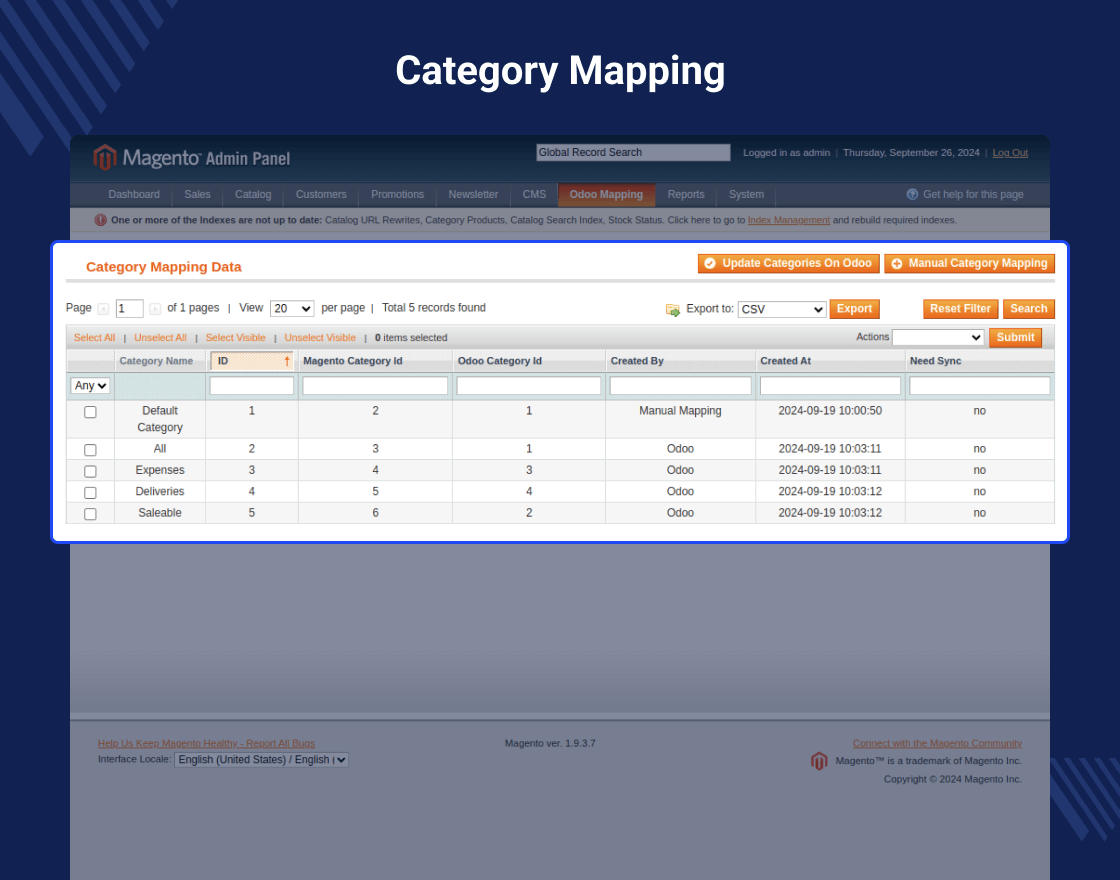This screenshot has width=1120, height=880.
Task: Check the Expenses row checkbox
Action: click(90, 471)
